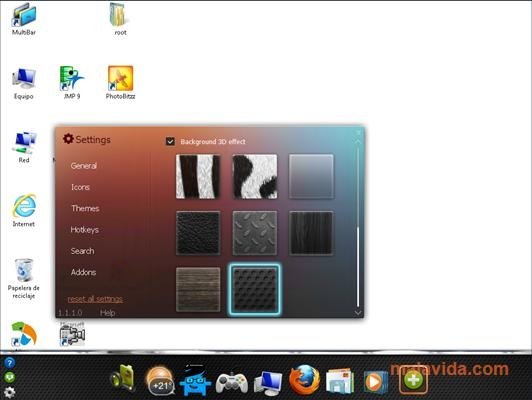Open the media player dock icon
The image size is (532, 400).
pos(375,382)
